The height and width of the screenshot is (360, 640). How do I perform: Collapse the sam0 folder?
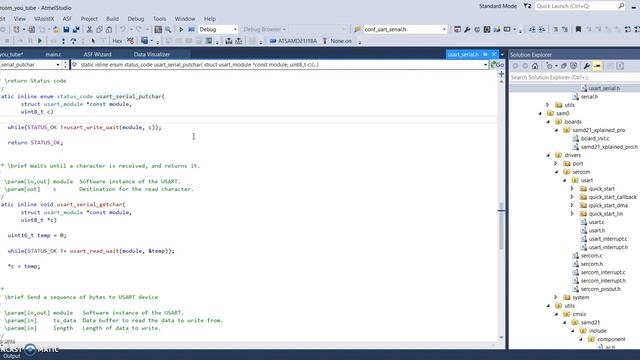tap(540, 113)
